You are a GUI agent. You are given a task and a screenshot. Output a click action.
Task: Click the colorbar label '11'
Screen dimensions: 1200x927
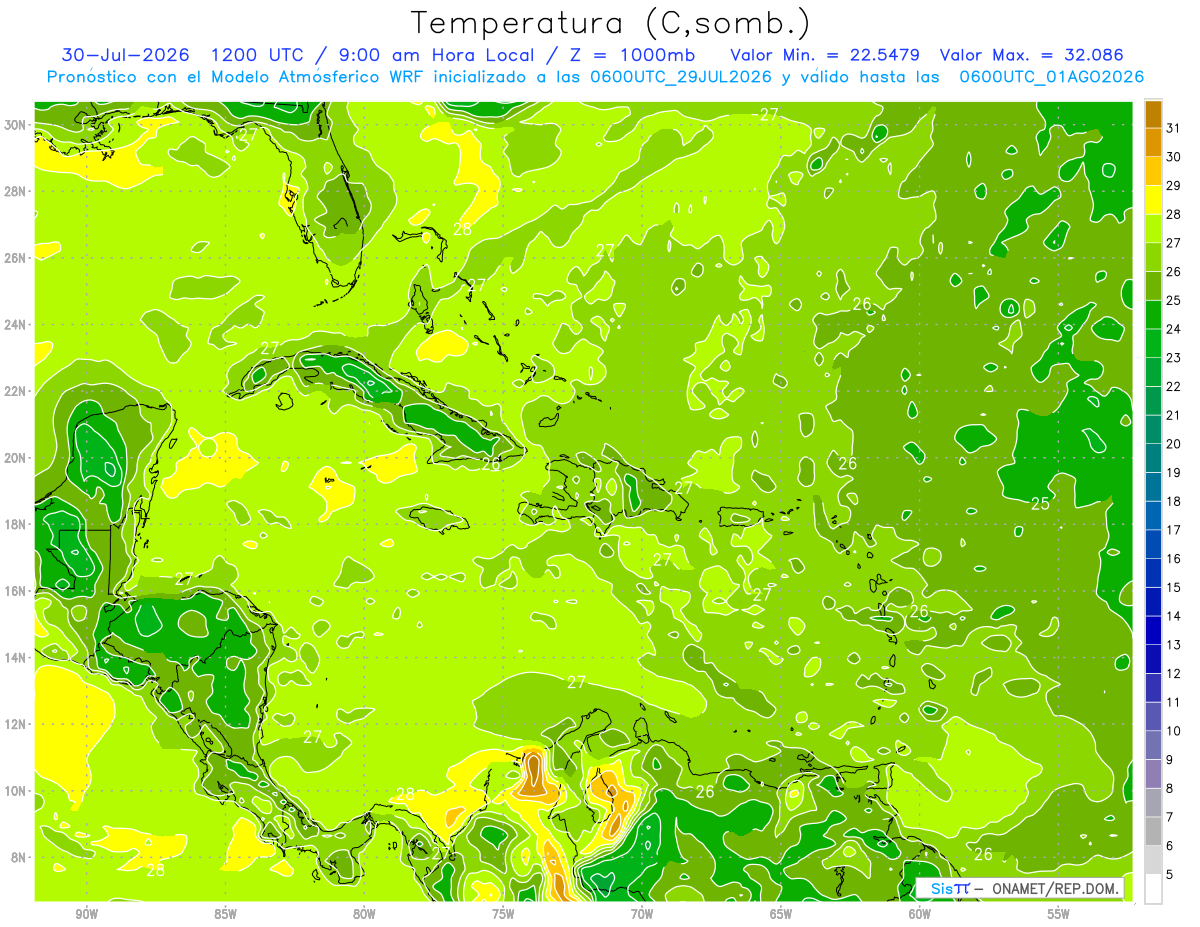point(1173,702)
